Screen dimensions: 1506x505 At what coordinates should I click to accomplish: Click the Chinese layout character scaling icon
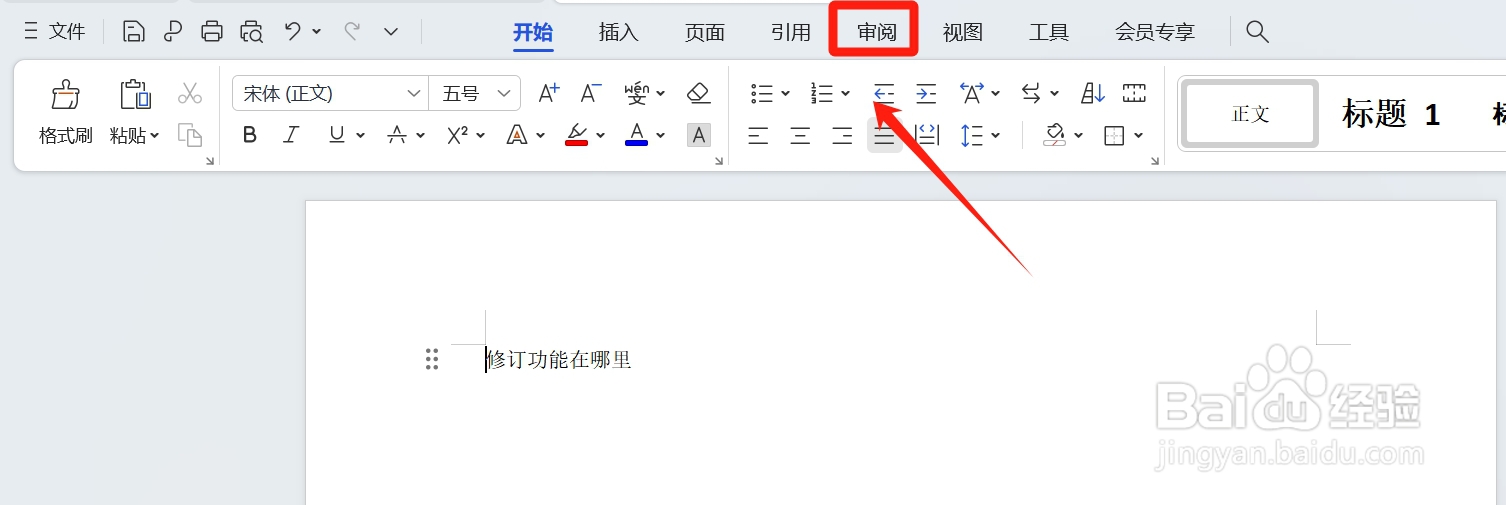[972, 94]
